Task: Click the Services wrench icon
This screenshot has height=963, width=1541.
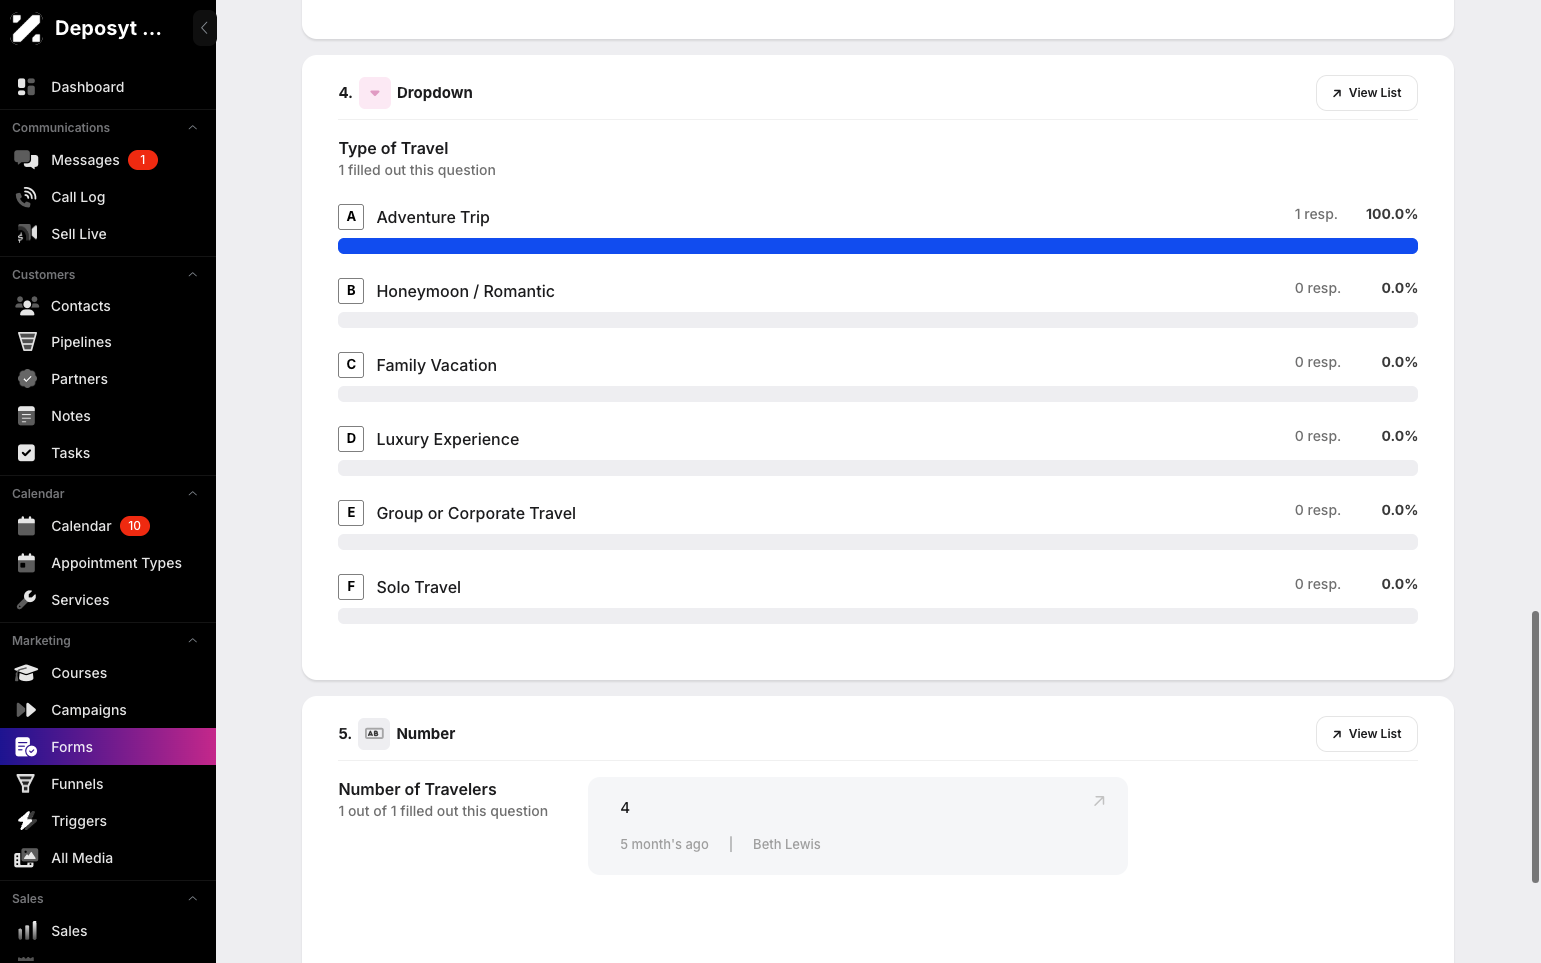Action: coord(27,600)
